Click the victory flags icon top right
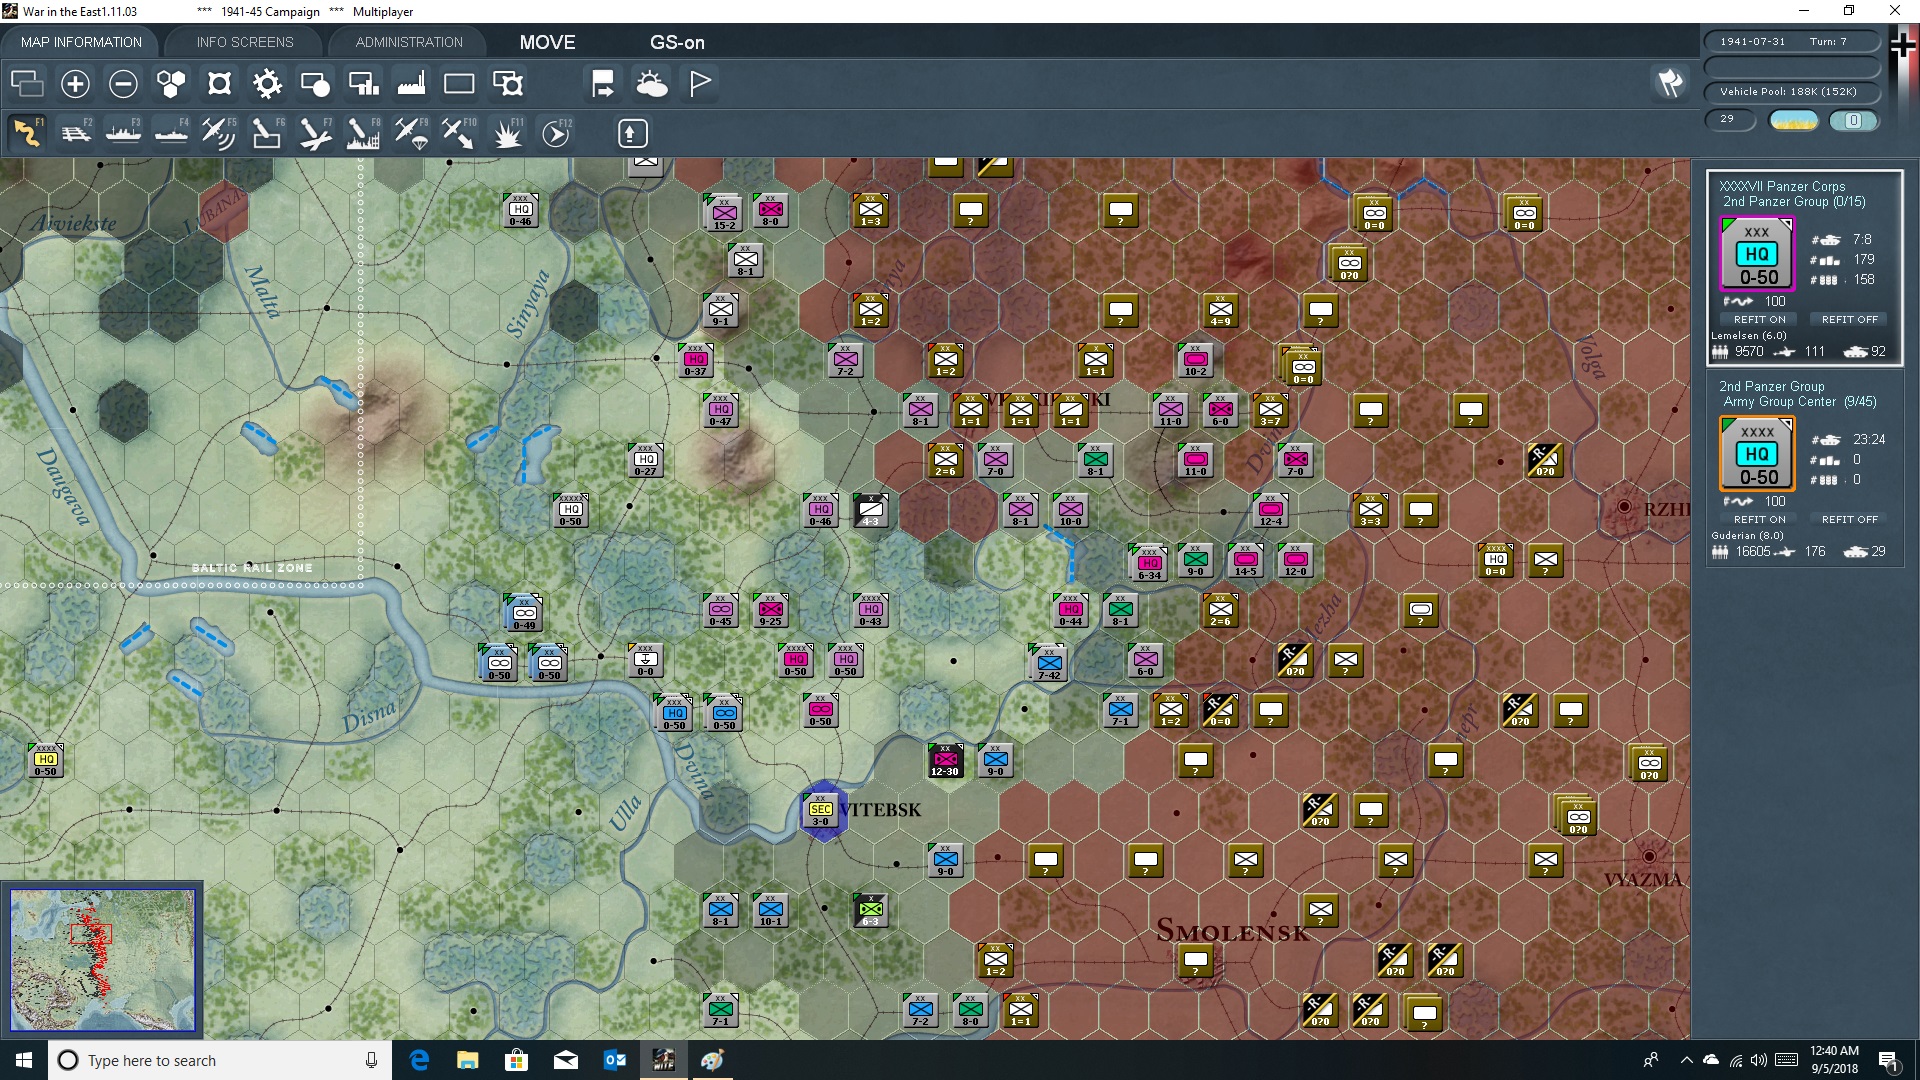The height and width of the screenshot is (1080, 1920). coord(1670,83)
